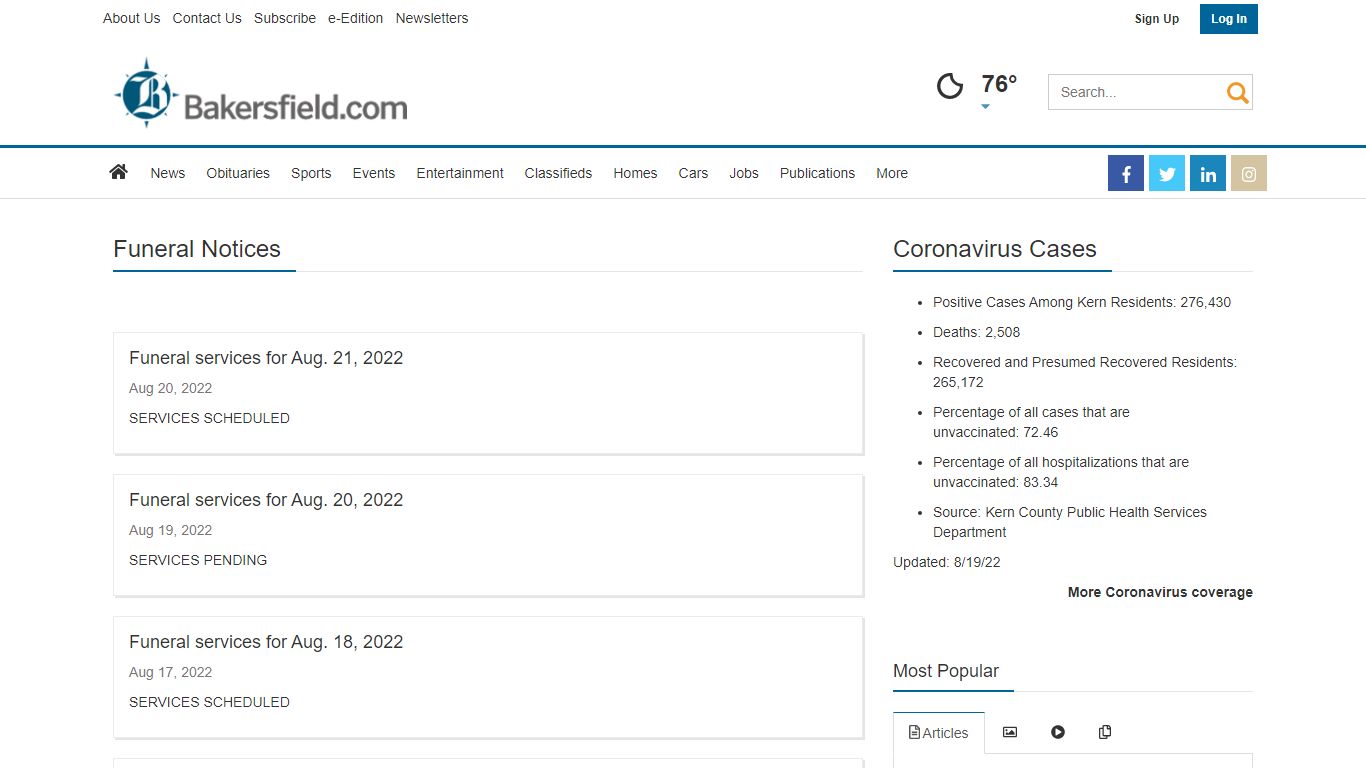Go to the home page icon
Image resolution: width=1366 pixels, height=768 pixels.
[118, 172]
